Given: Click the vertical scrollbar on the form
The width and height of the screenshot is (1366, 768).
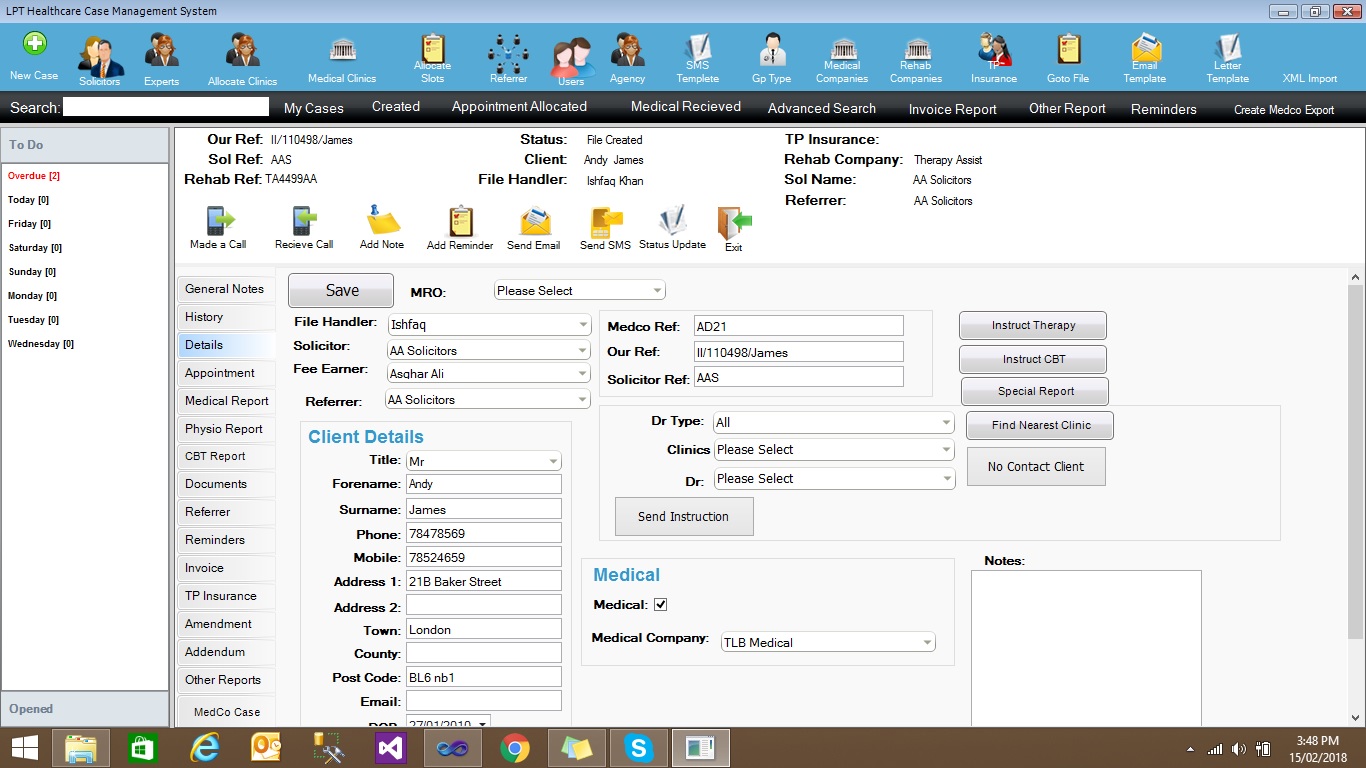Looking at the screenshot, I should tap(1355, 460).
